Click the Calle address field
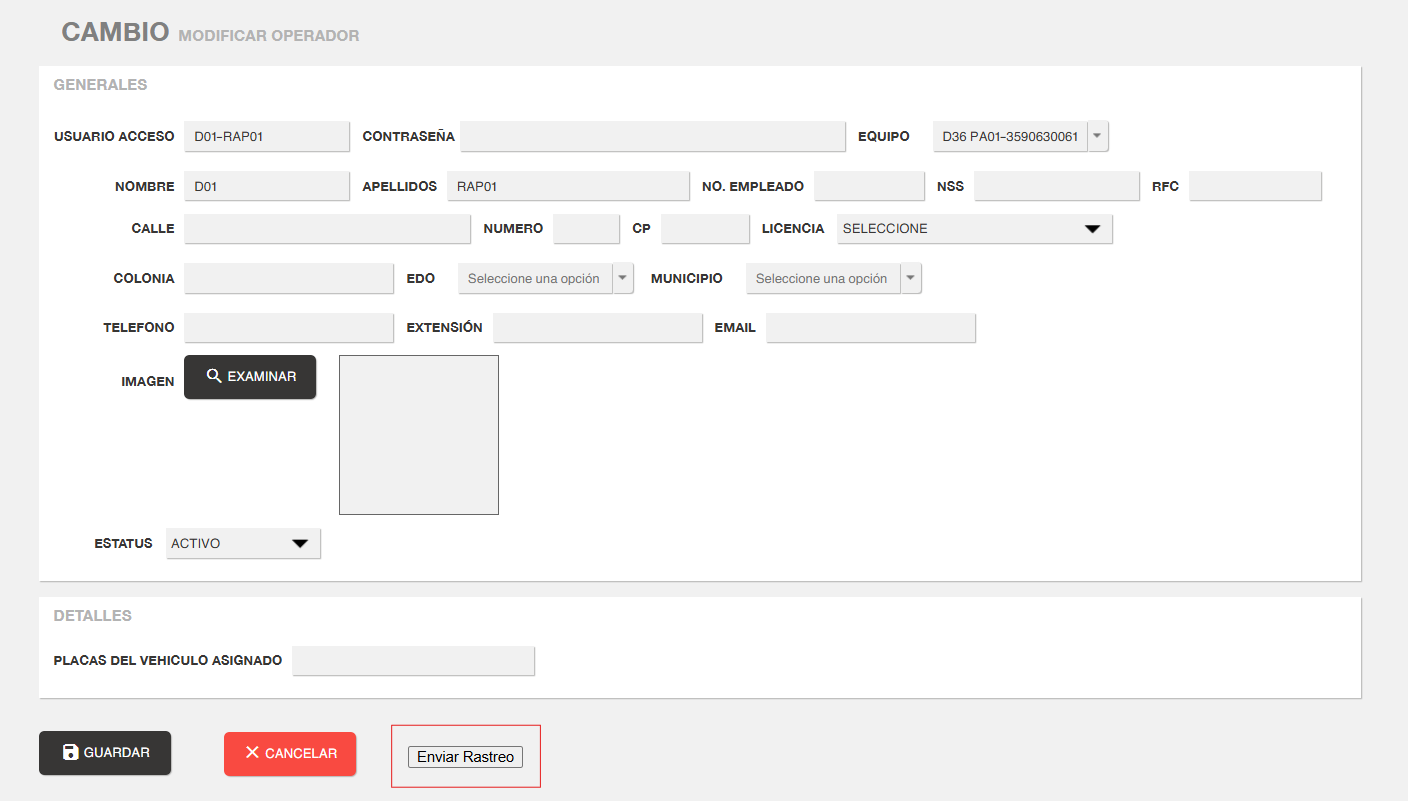This screenshot has width=1408, height=801. (327, 229)
